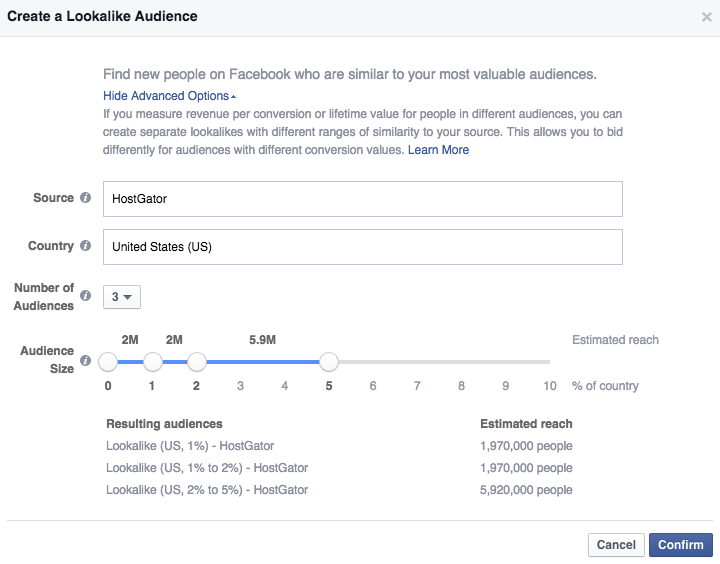
Task: Click the Country field with United States
Action: (x=363, y=247)
